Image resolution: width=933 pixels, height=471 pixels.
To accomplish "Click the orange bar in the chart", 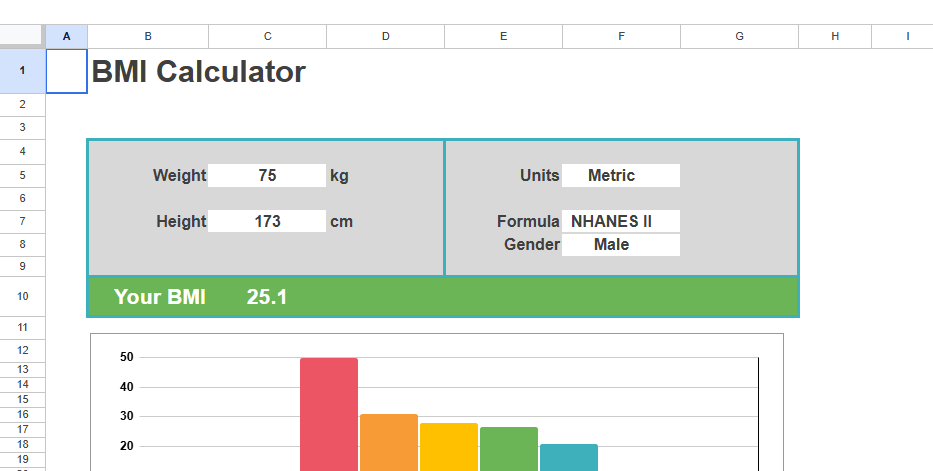I will [388, 440].
